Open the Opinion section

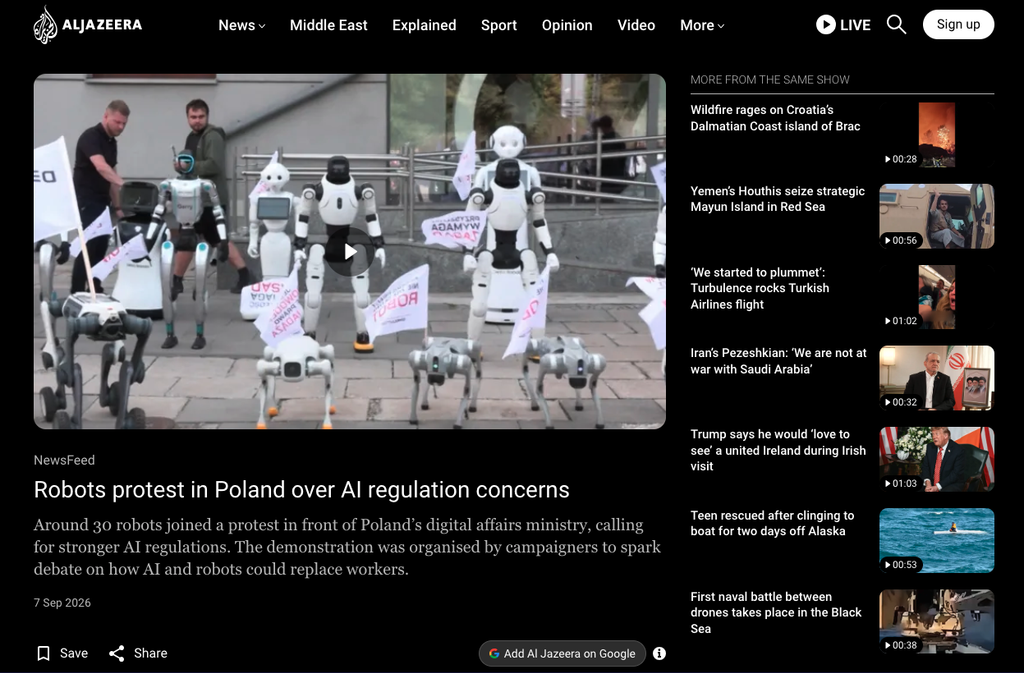click(x=567, y=25)
